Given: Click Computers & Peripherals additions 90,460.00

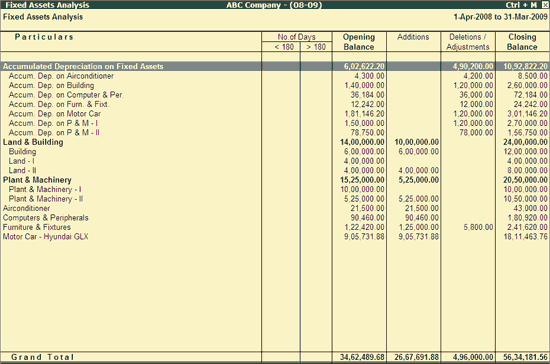Looking at the screenshot, I should (422, 218).
